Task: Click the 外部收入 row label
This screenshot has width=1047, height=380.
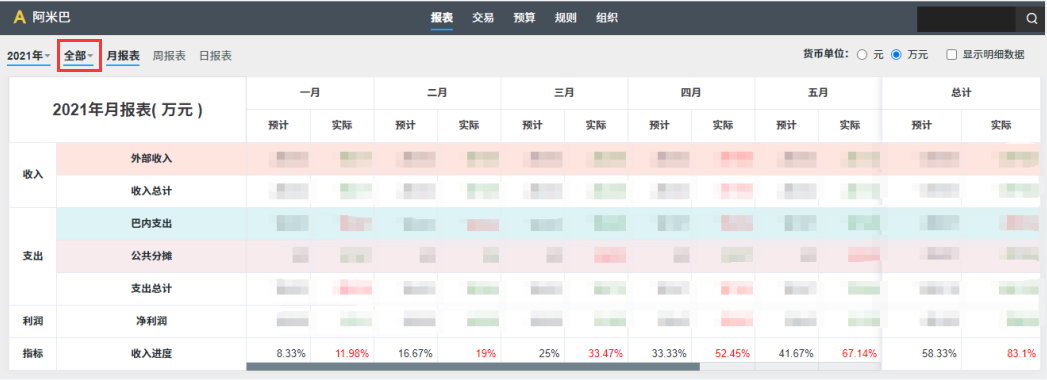Action: [x=152, y=158]
